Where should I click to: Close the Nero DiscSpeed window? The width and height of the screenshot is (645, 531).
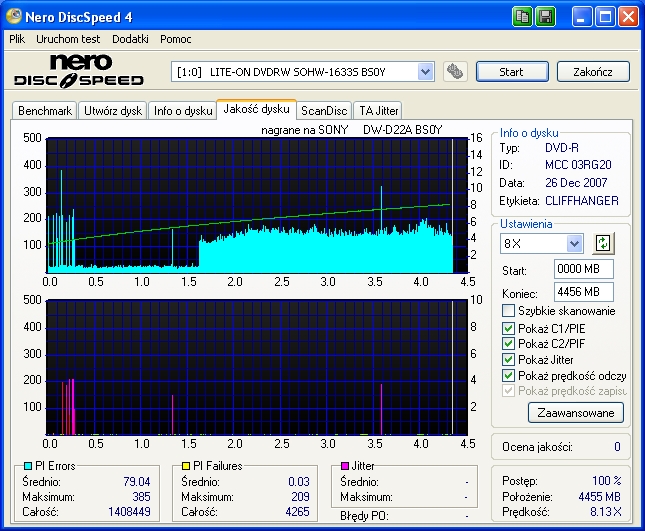click(628, 17)
